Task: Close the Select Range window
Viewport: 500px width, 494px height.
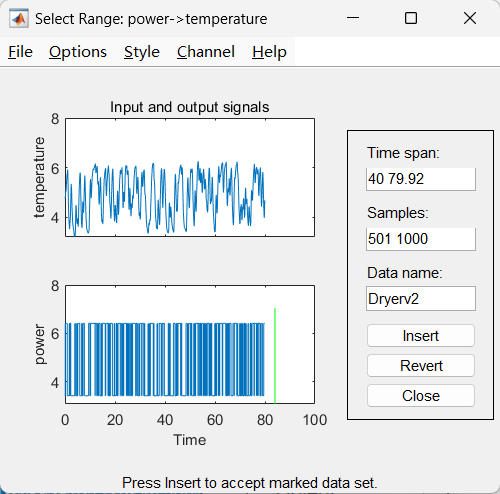Action: click(470, 18)
